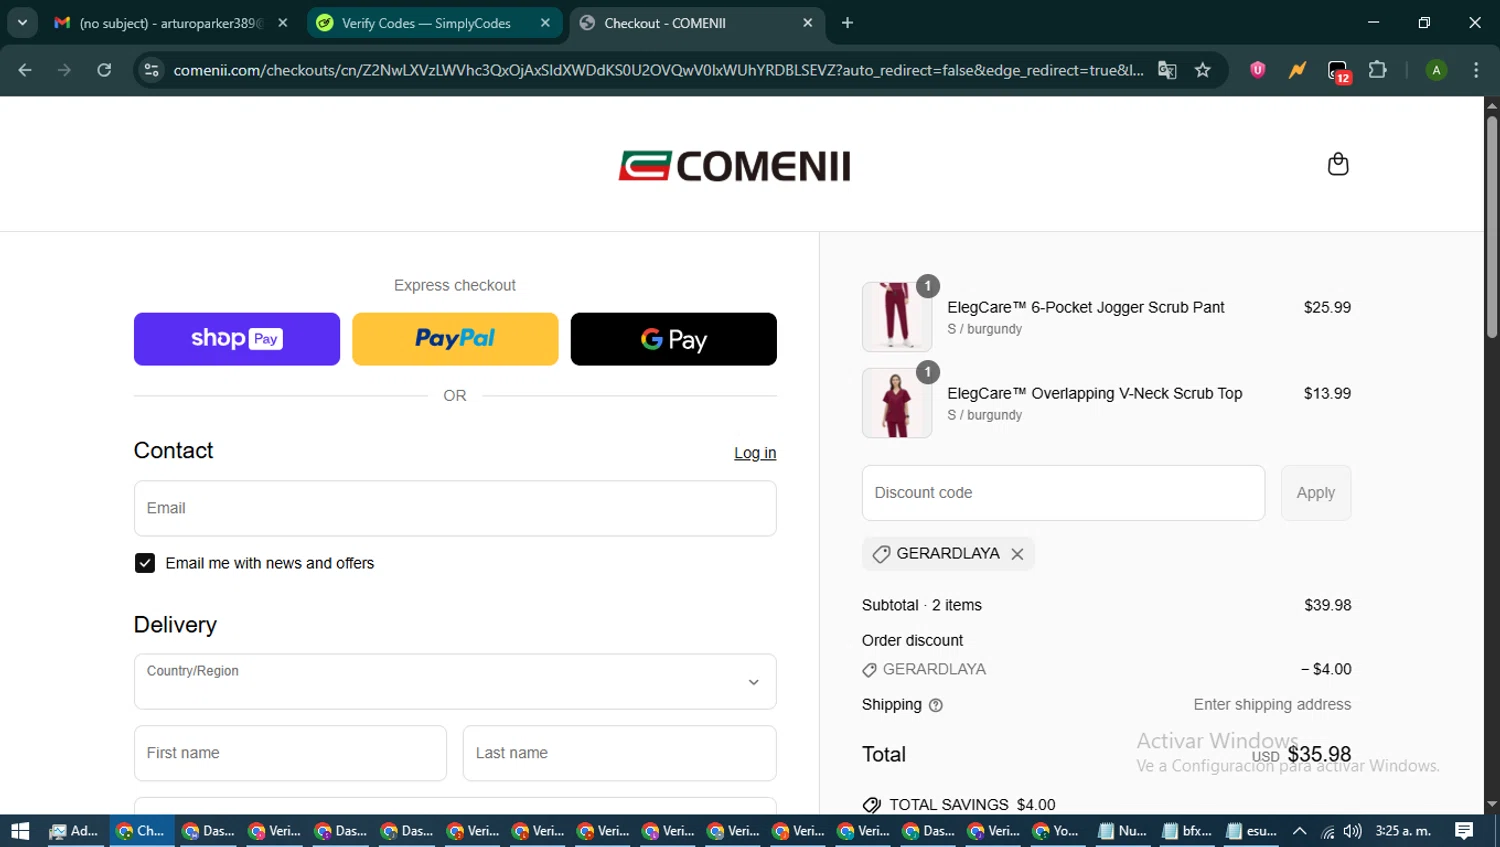This screenshot has width=1500, height=847.
Task: Open the Ad... taskbar app
Action: (74, 831)
